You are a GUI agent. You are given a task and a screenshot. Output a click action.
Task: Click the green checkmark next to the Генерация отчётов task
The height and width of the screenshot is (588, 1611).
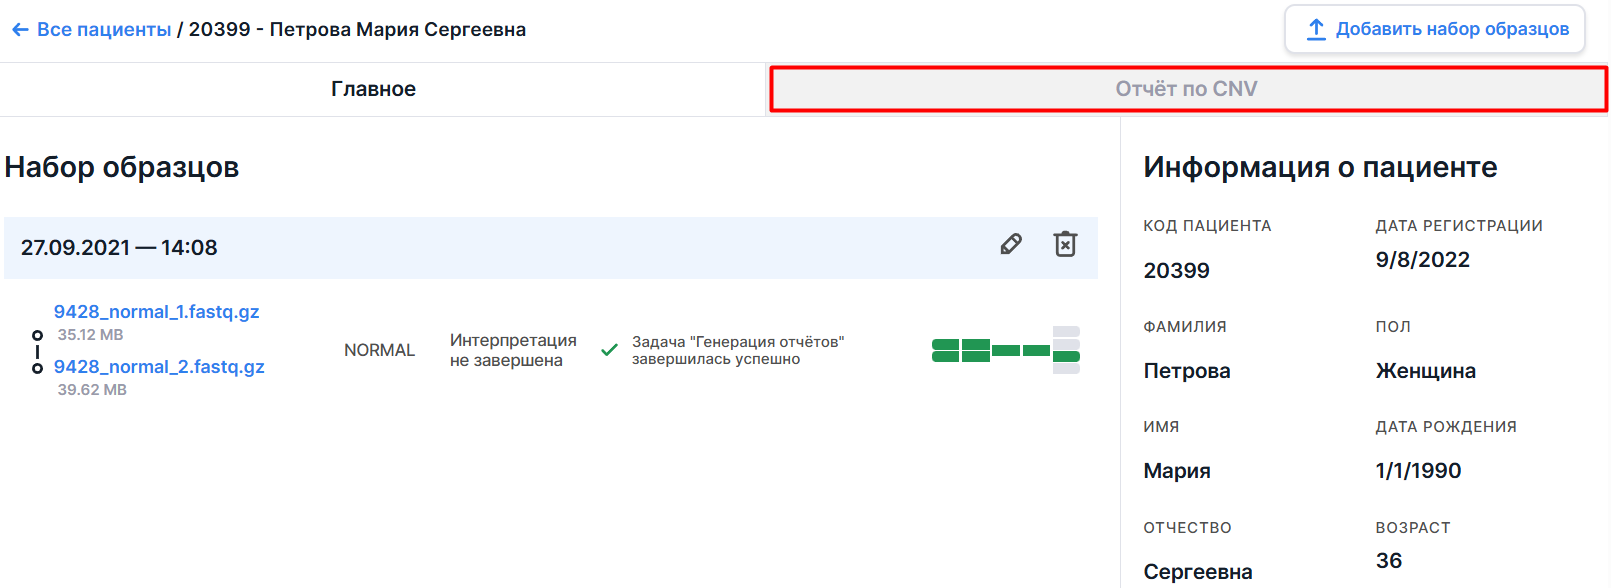608,350
